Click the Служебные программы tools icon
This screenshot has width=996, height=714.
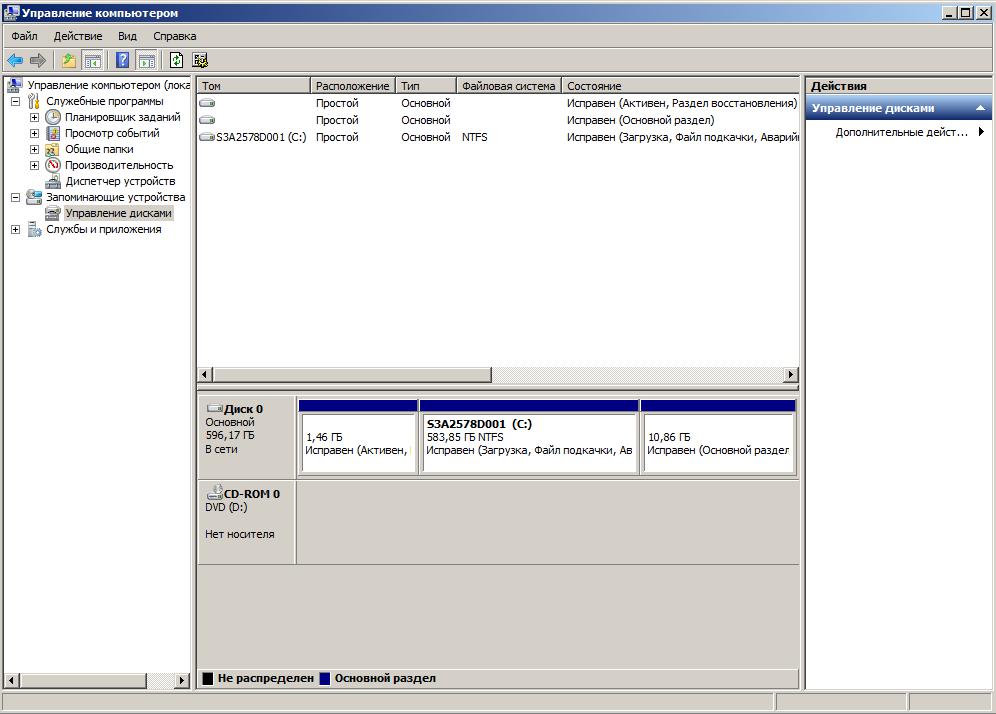[34, 101]
